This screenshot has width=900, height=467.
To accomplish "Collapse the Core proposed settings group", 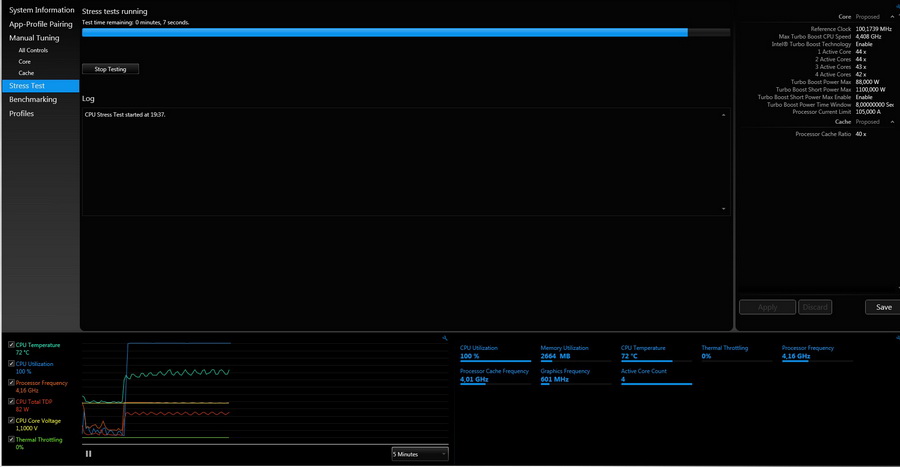I will click(x=892, y=17).
